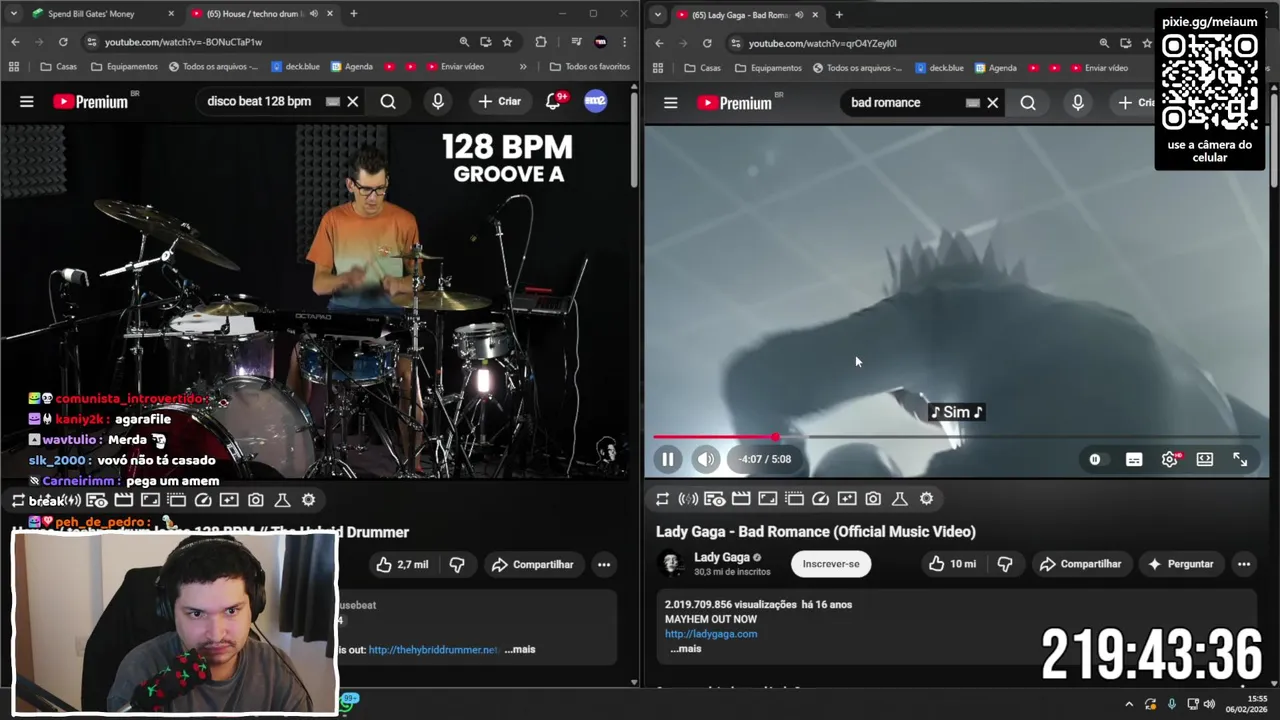Start voice search in right YouTube window
1280x720 pixels.
(x=1078, y=102)
